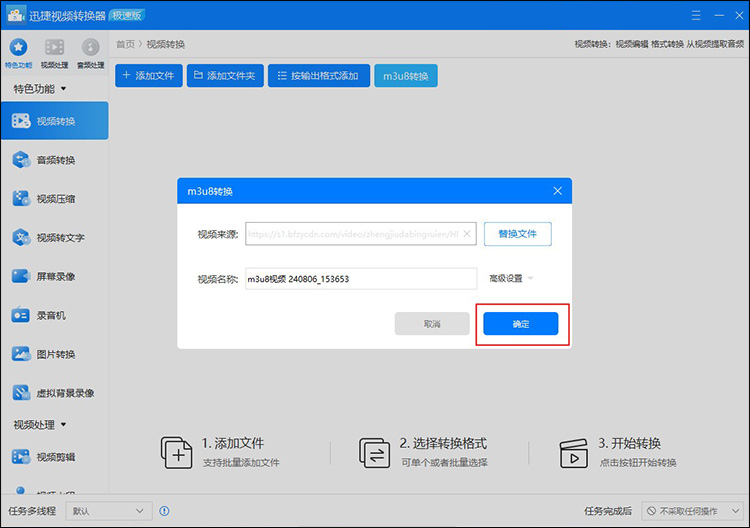Select 视频转换 in the sidebar
The height and width of the screenshot is (528, 750).
click(x=55, y=121)
